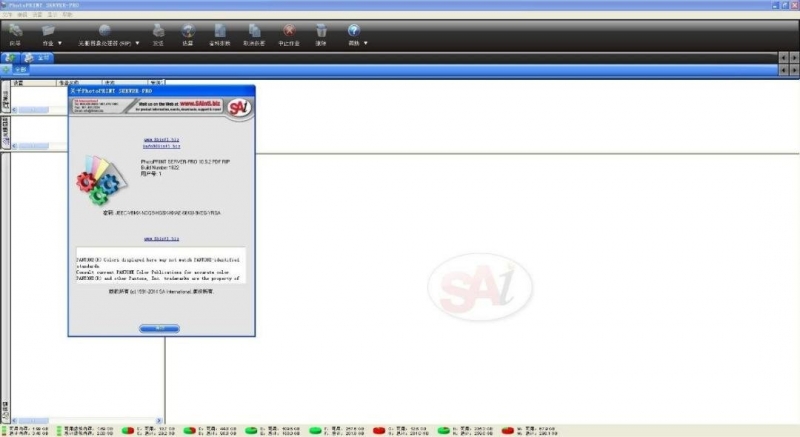The image size is (800, 437).
Task: Click the PANTONE notice text box
Action: click(x=161, y=266)
